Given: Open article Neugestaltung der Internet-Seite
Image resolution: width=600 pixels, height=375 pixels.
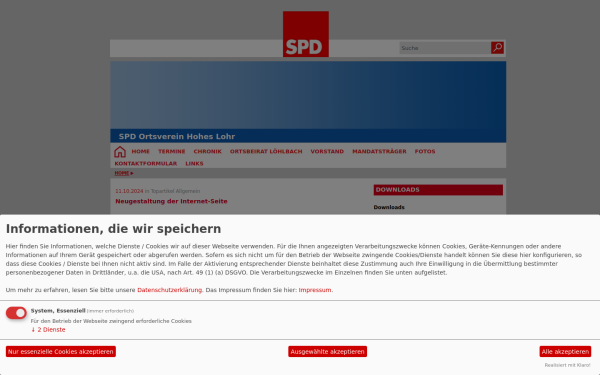Looking at the screenshot, I should 171,201.
